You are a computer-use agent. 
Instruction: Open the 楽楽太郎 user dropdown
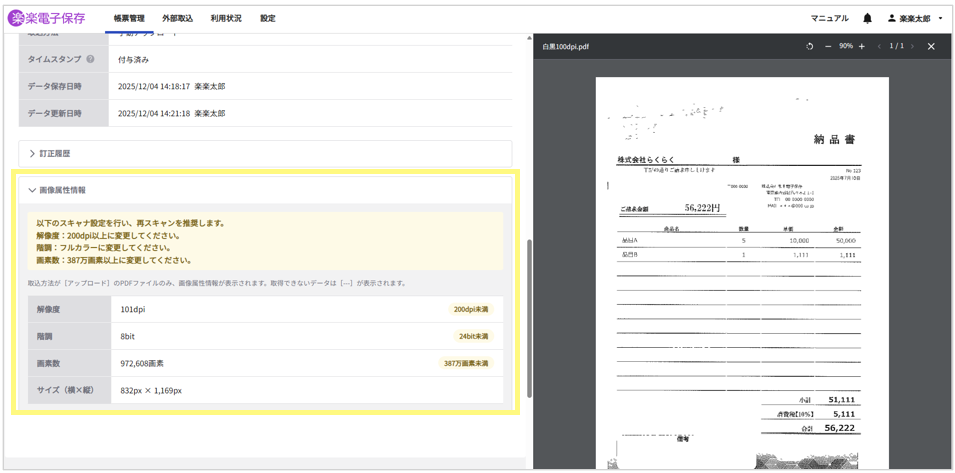coord(915,18)
